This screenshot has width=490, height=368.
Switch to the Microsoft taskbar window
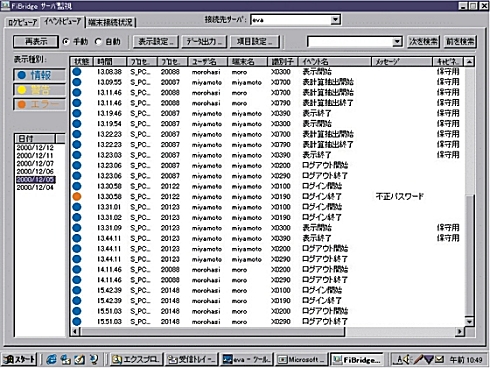pos(302,359)
